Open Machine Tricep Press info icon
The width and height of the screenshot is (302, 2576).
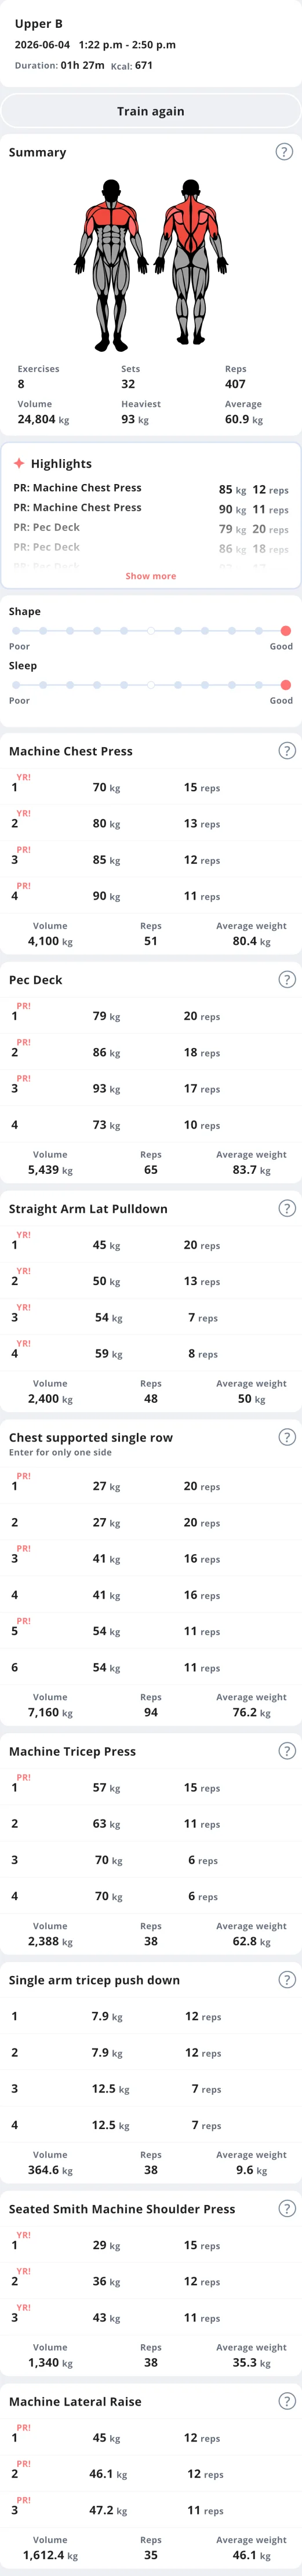287,1750
